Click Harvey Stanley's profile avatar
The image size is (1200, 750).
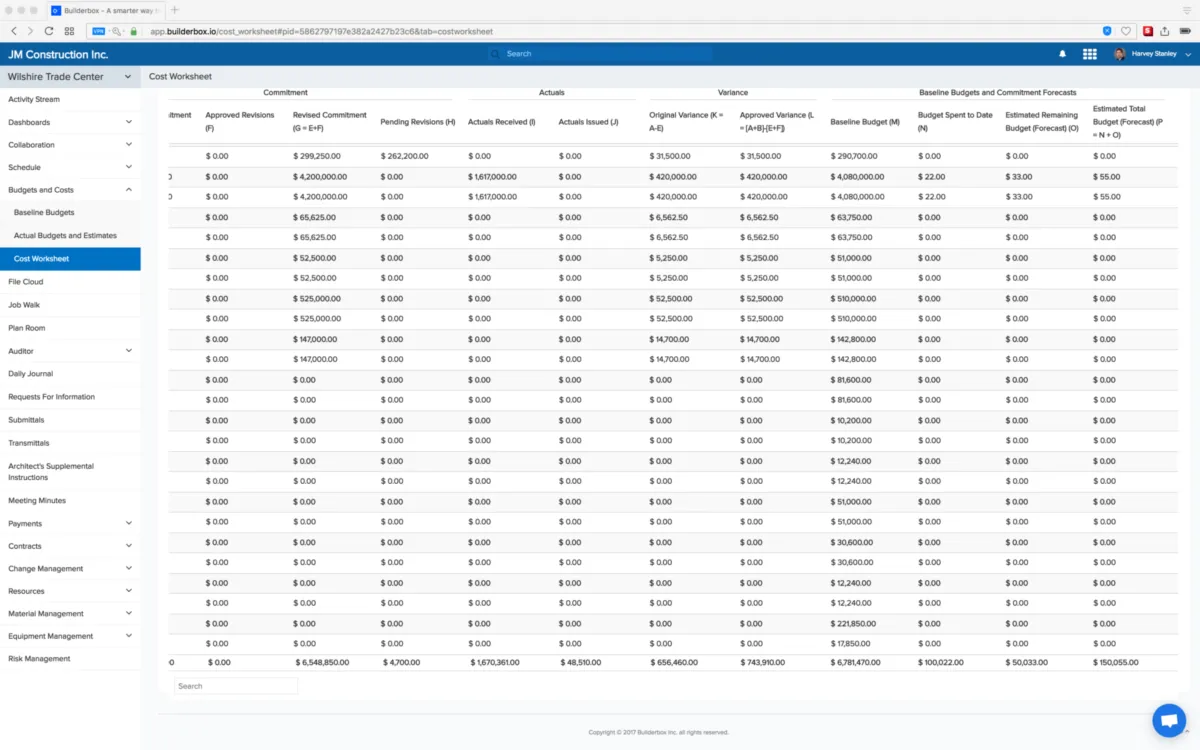1119,54
